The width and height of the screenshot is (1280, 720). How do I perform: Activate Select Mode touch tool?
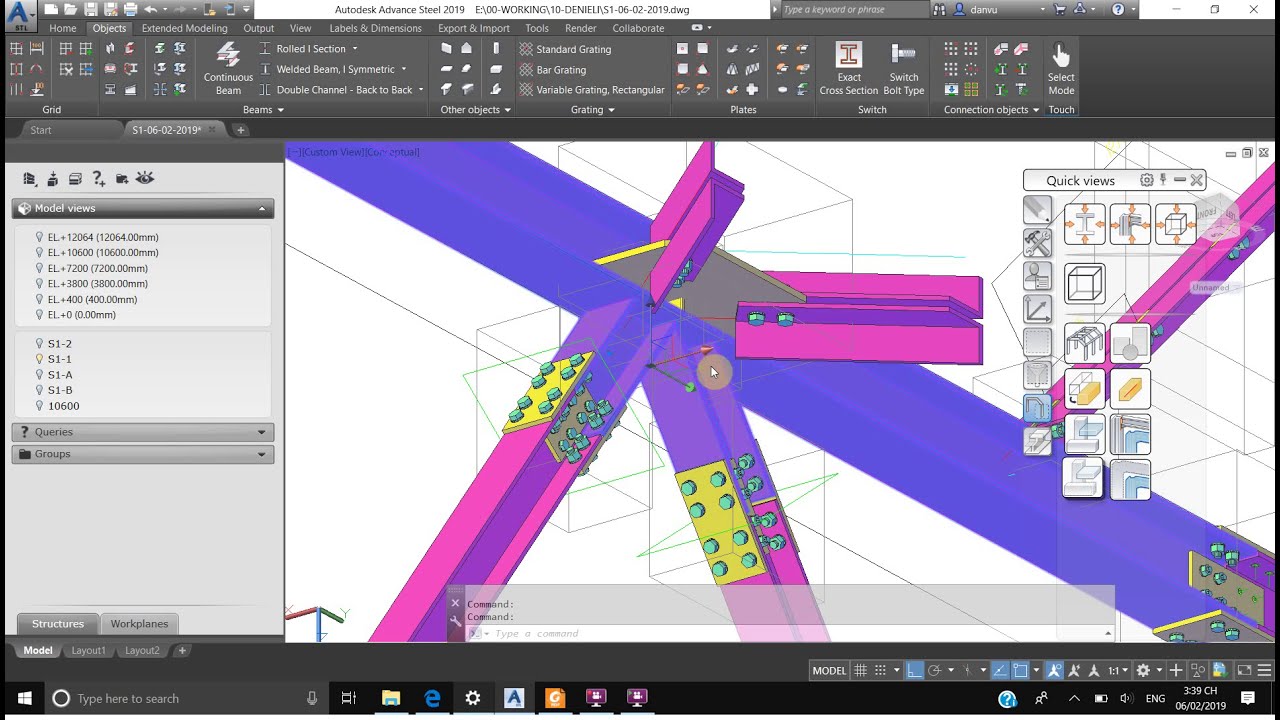1061,69
